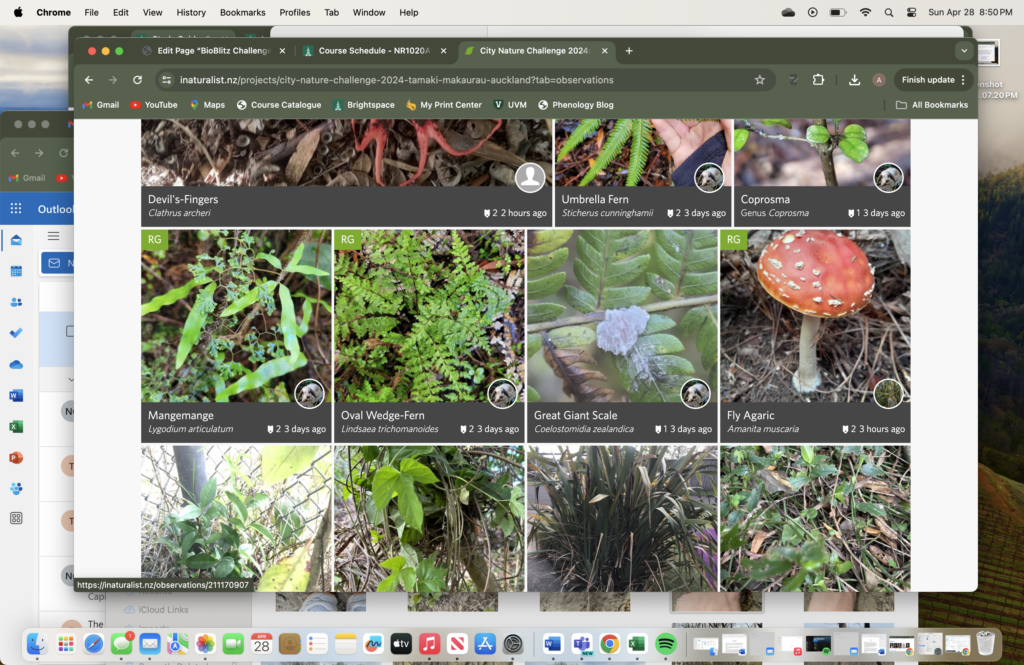The image size is (1024, 665).
Task: Open the OneDrive icon in Outlook sidebar
Action: click(16, 364)
